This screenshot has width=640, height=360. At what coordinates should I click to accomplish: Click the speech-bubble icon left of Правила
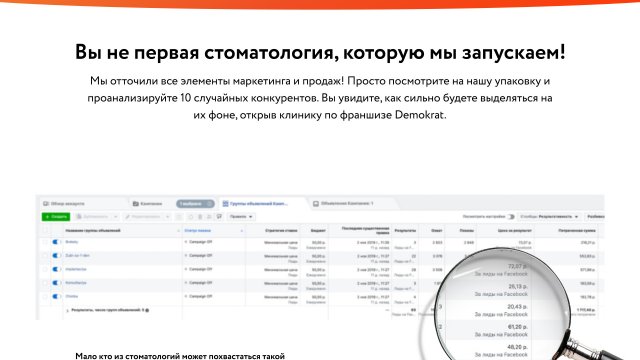pos(219,216)
